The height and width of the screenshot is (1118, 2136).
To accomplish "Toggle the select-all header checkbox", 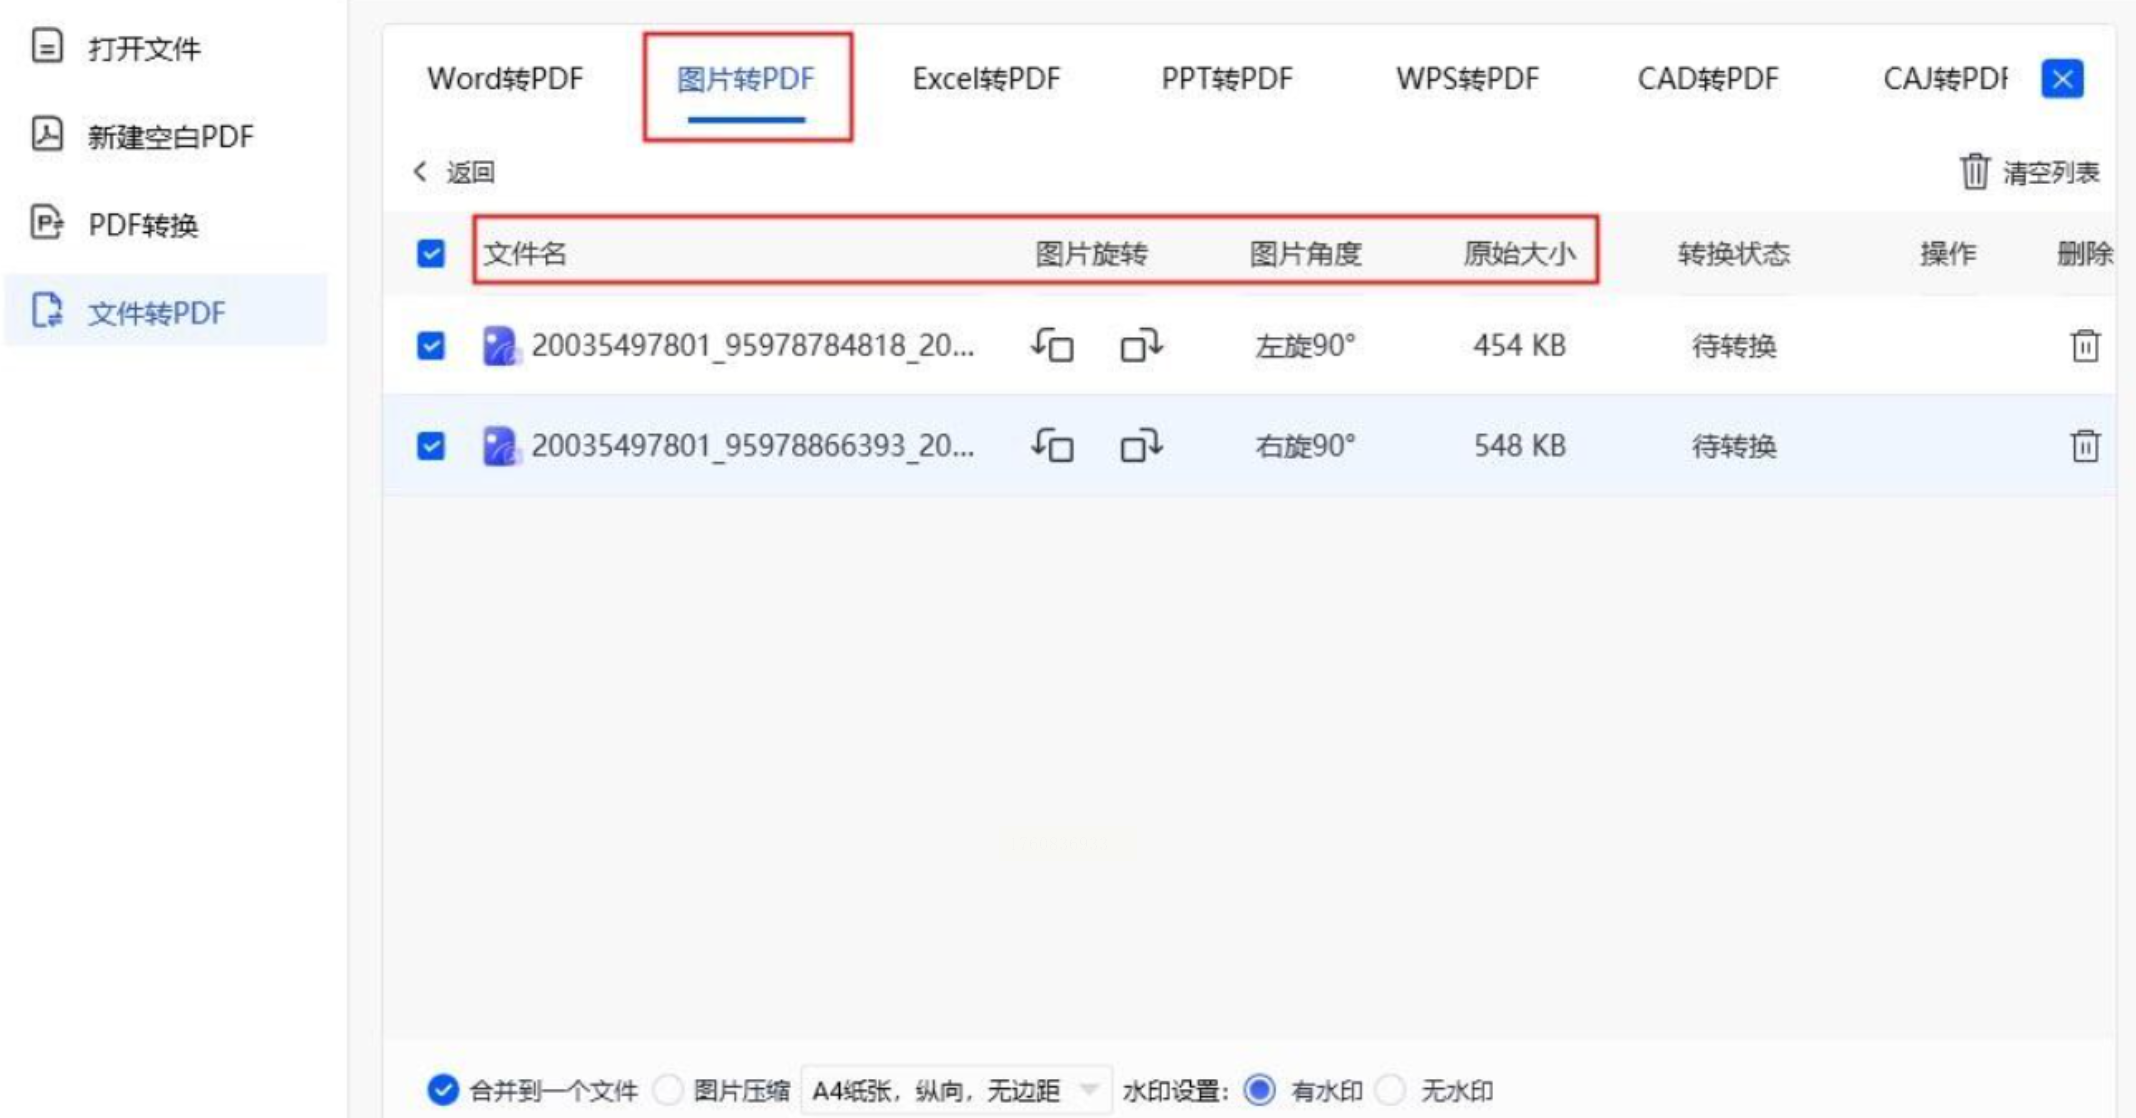I will tap(431, 253).
